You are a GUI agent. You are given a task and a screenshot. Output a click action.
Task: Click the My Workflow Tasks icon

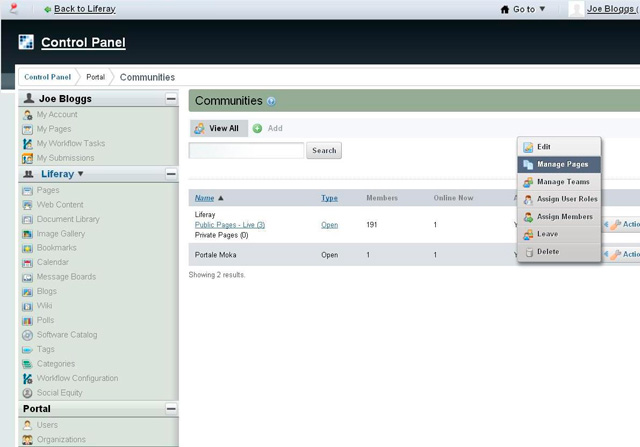click(27, 144)
